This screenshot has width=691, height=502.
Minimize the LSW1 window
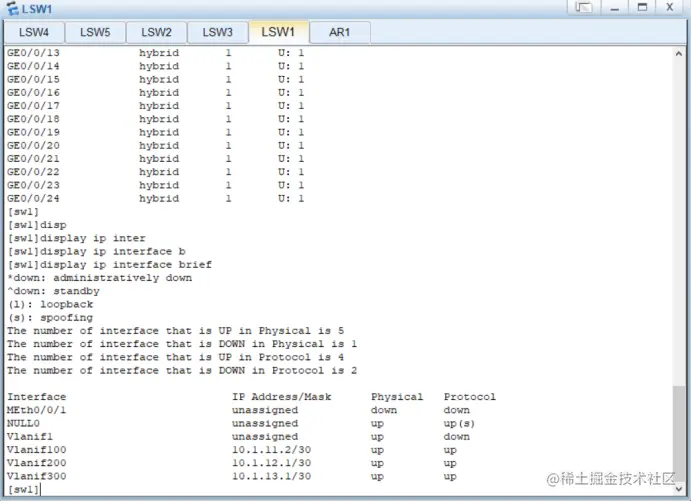tap(615, 7)
